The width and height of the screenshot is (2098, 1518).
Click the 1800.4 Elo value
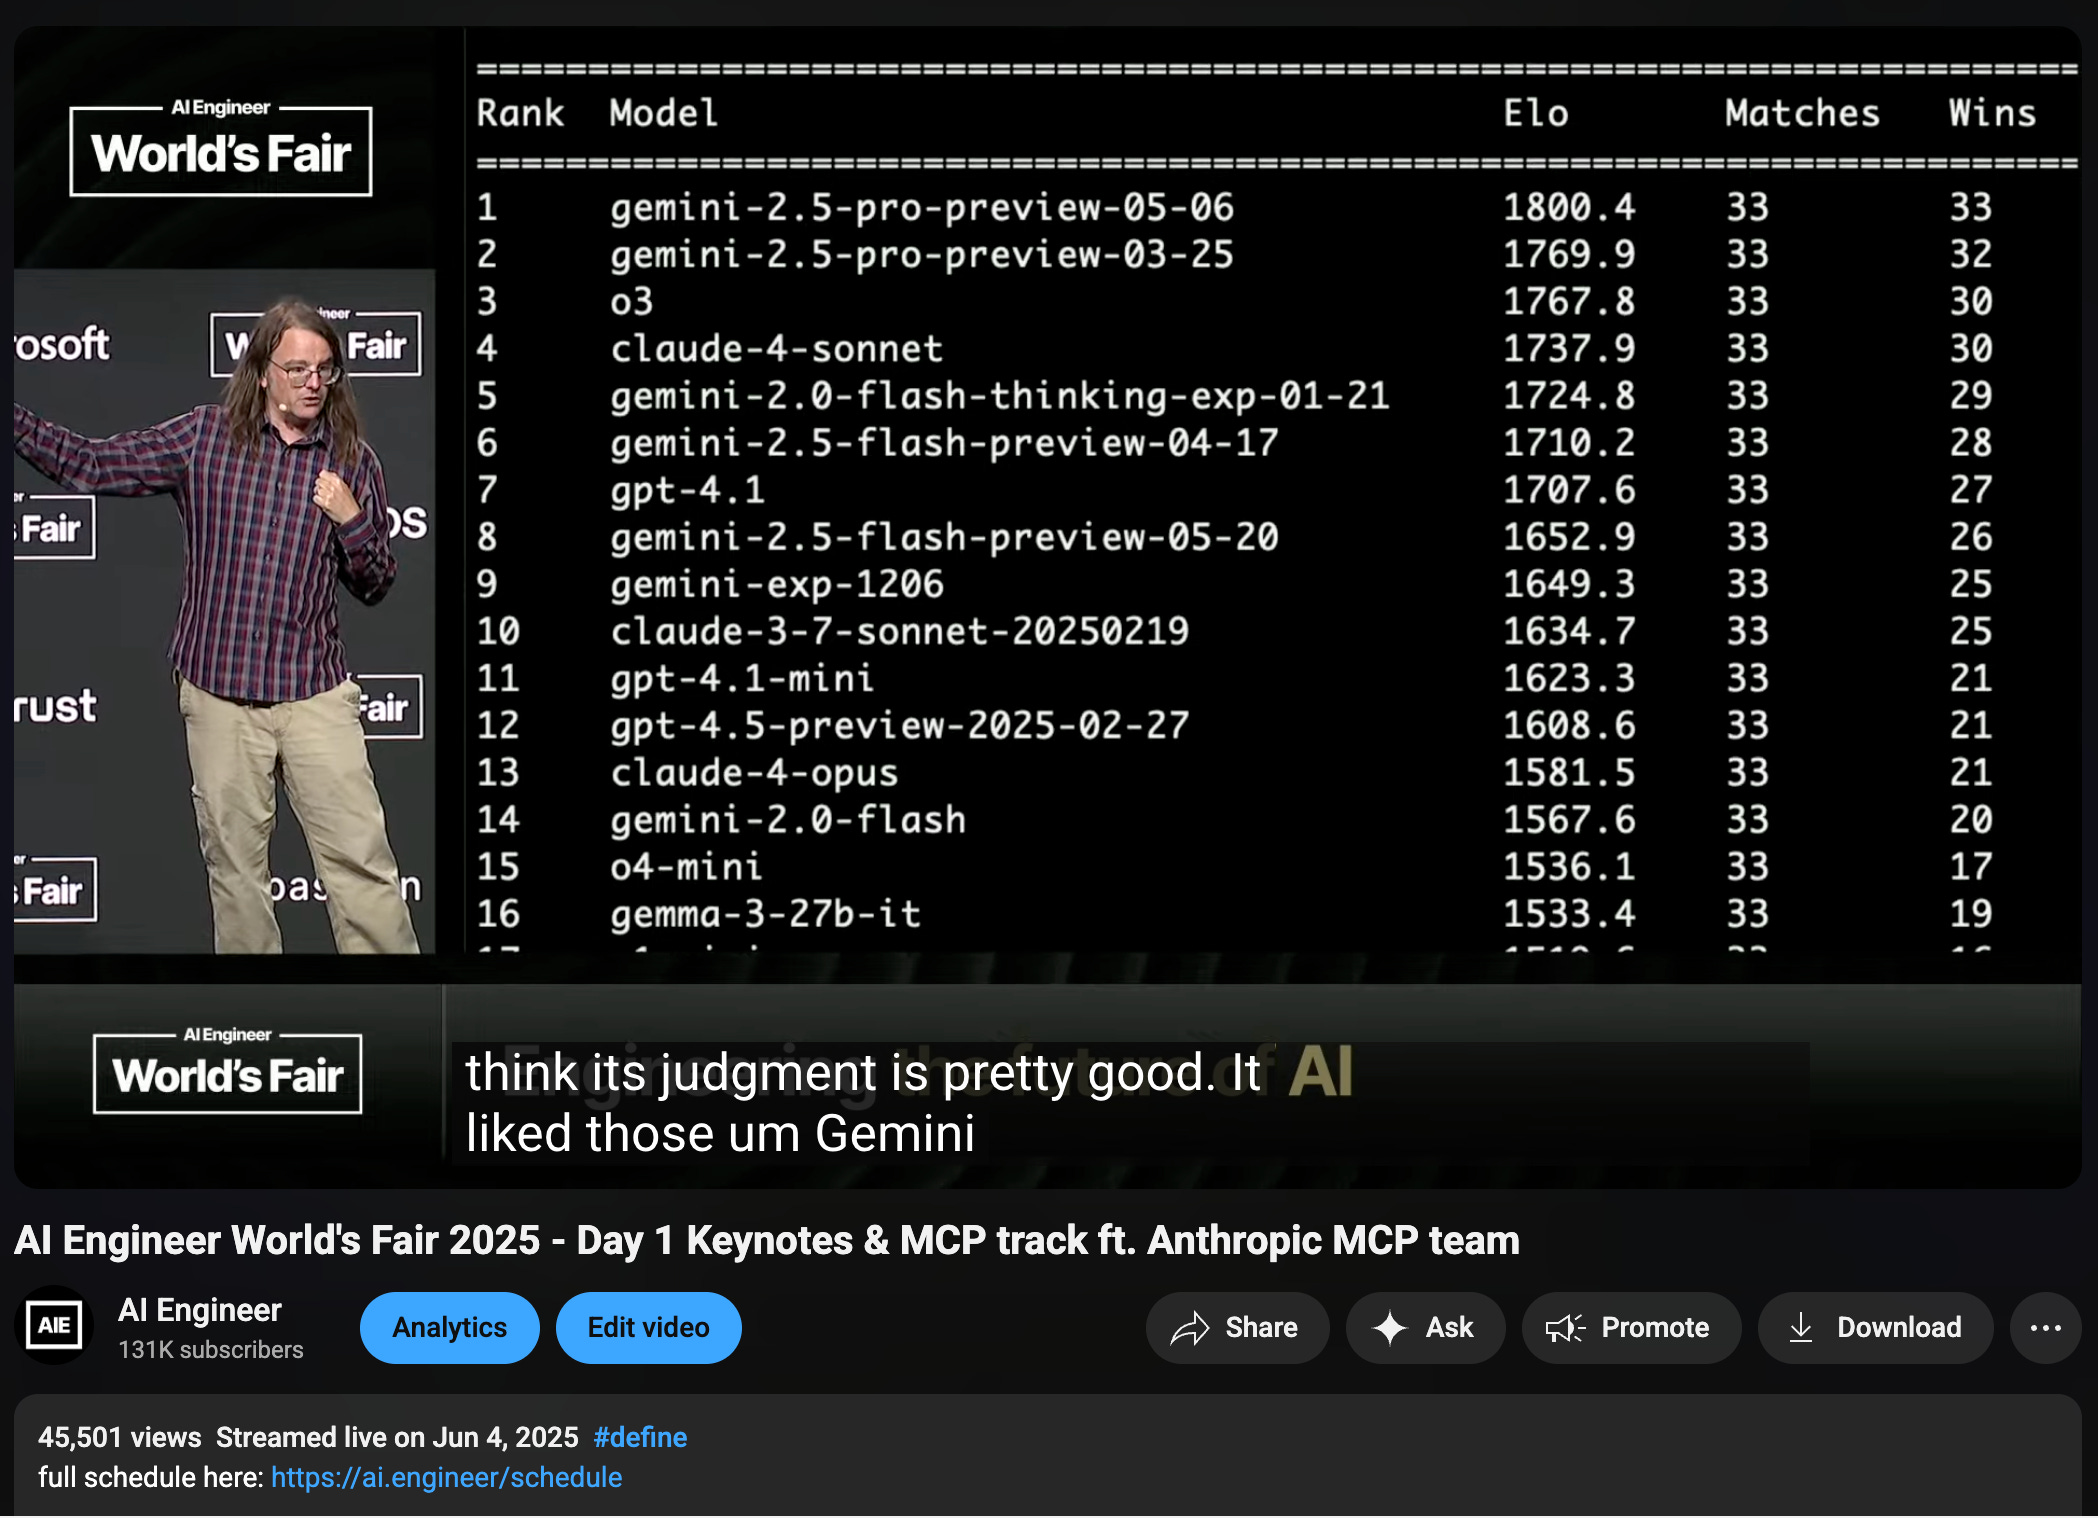click(x=1569, y=207)
